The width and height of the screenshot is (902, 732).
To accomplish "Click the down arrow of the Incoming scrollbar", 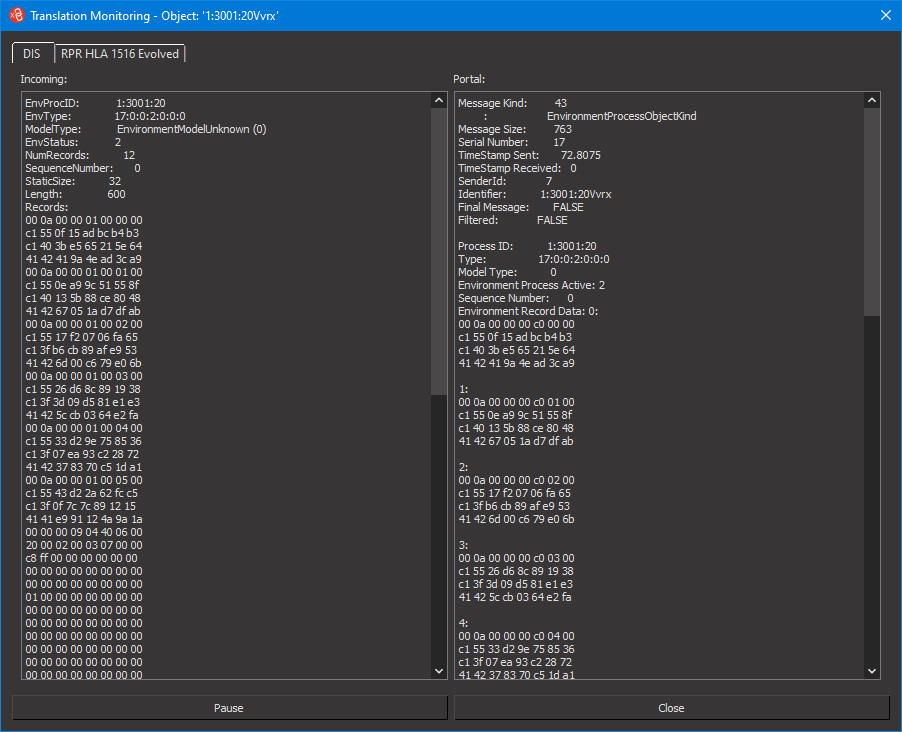I will pyautogui.click(x=438, y=671).
